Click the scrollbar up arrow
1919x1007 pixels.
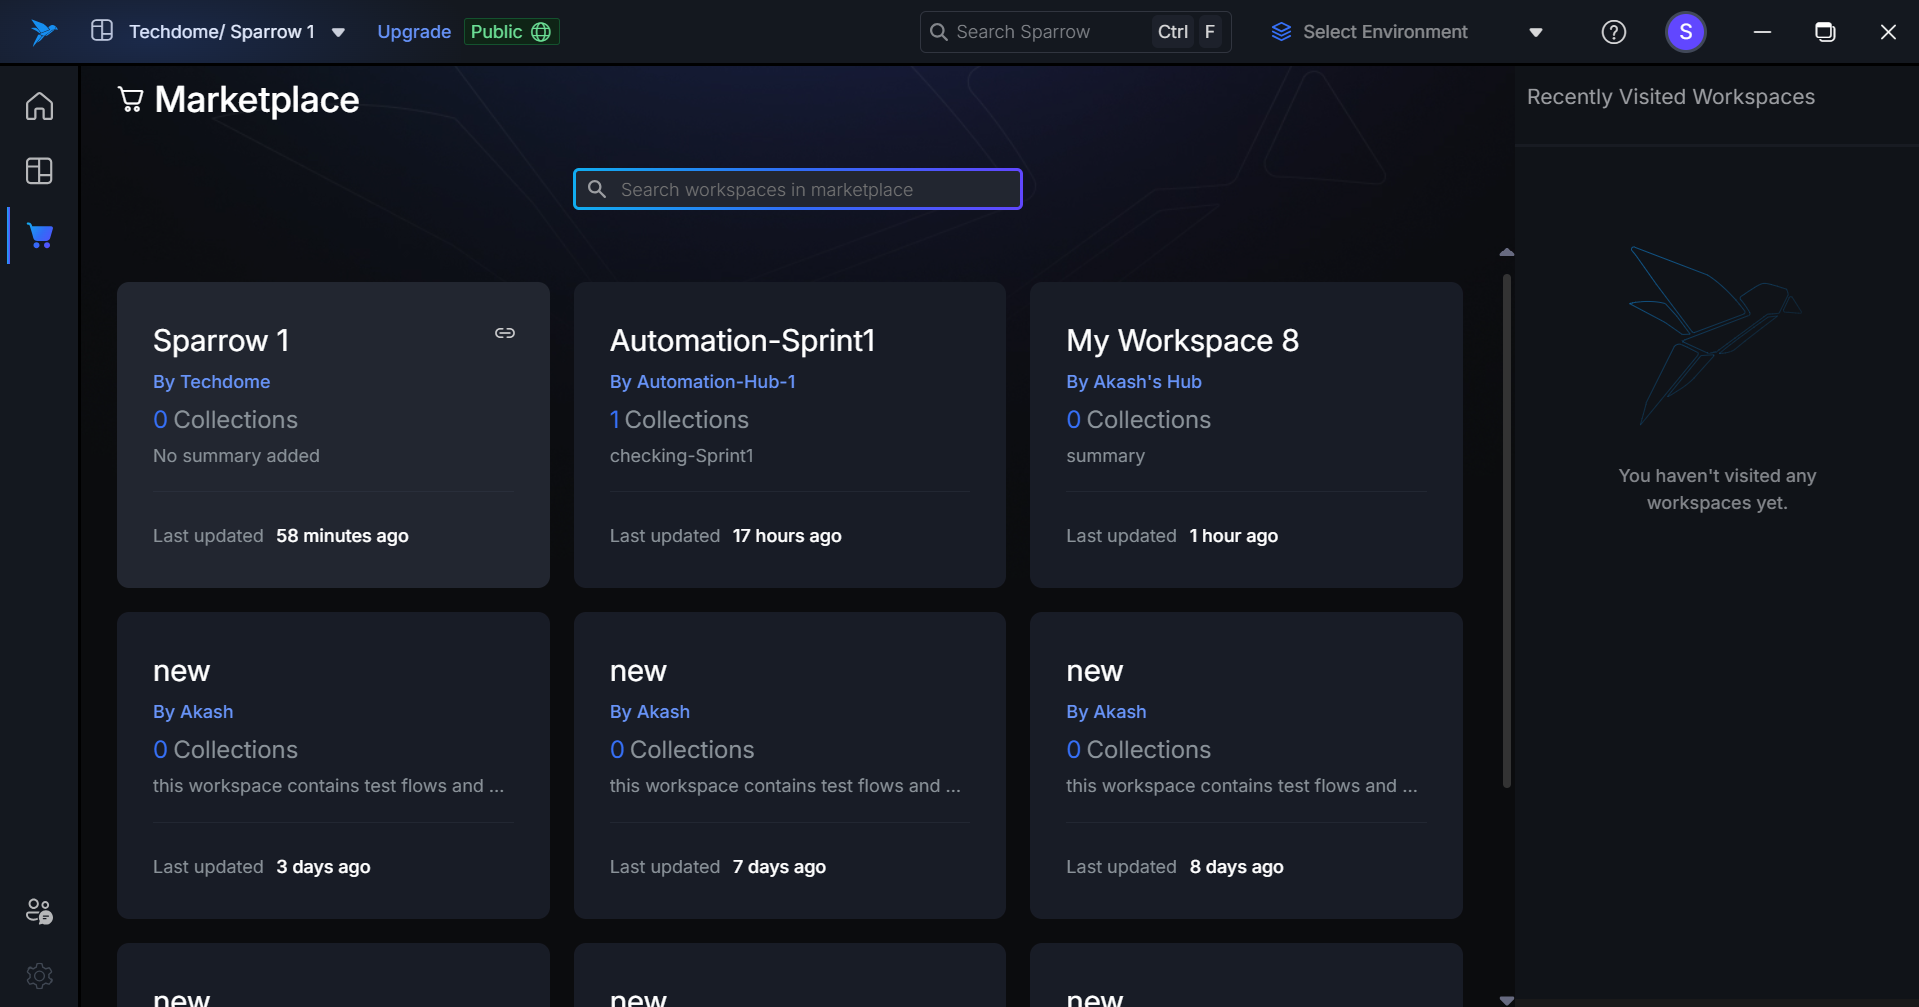tap(1506, 253)
